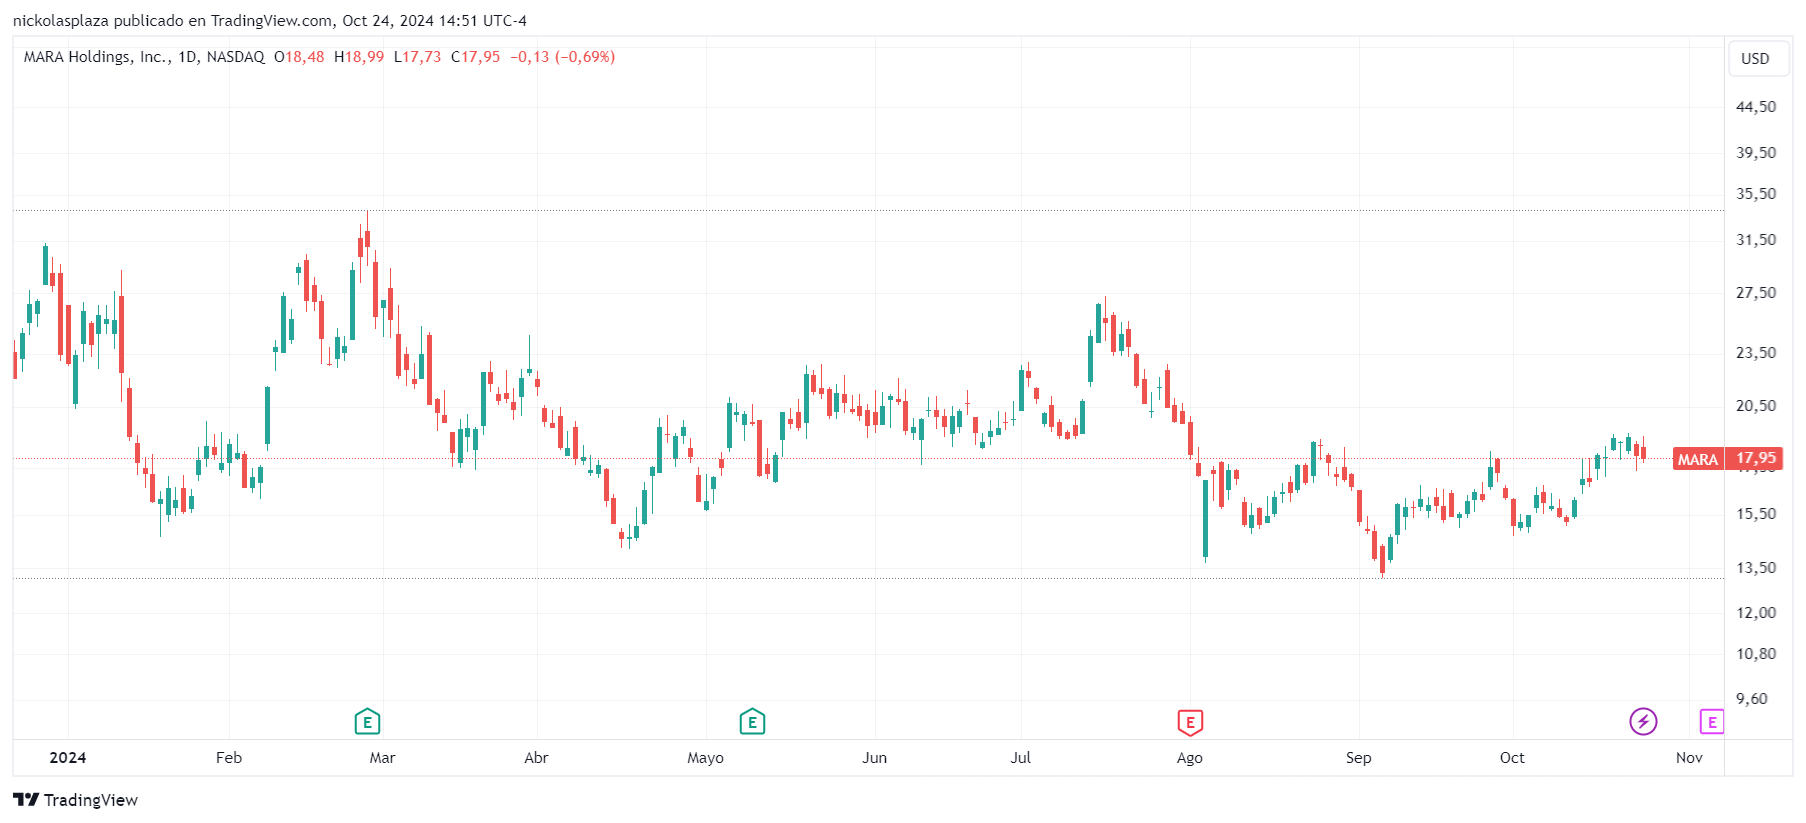This screenshot has width=1806, height=823.
Task: Click the 23,50 price axis label
Action: (x=1756, y=353)
